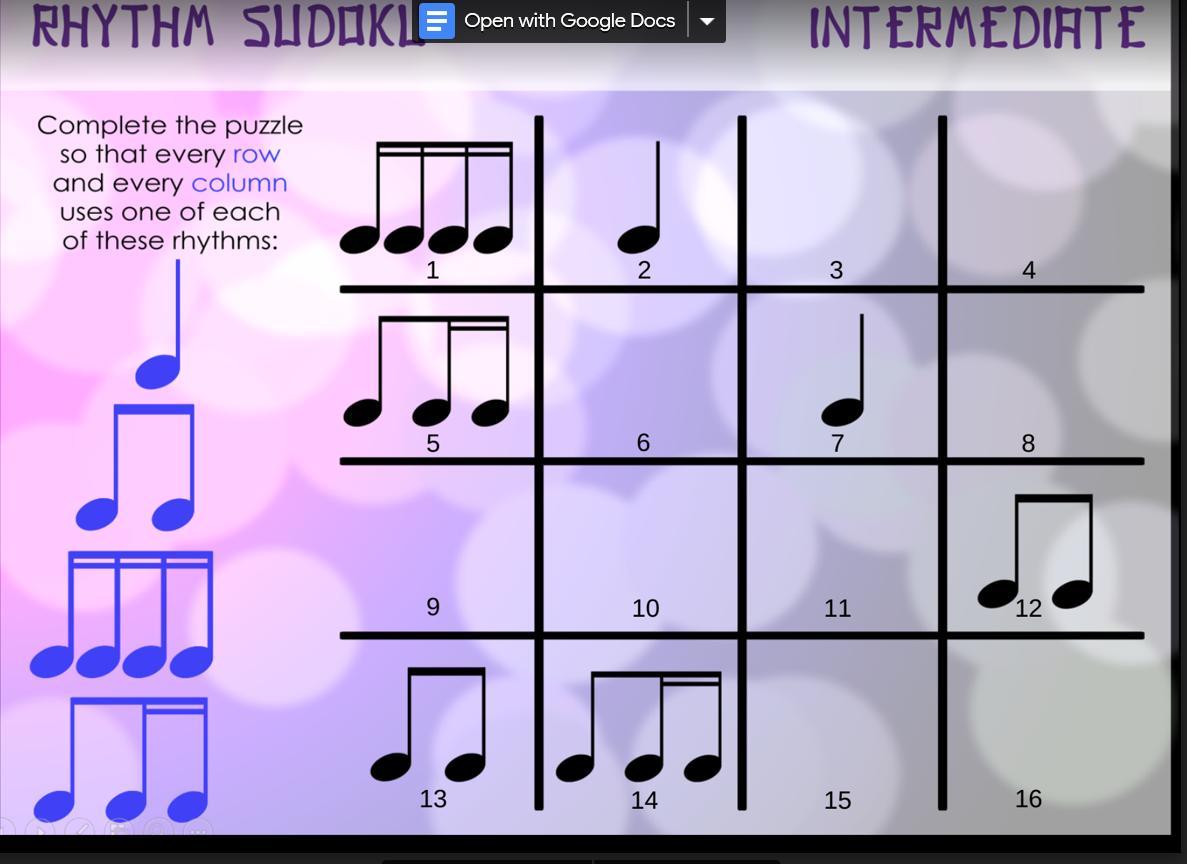Click the sixteenth notes in cell 1
The image size is (1187, 864).
click(426, 198)
